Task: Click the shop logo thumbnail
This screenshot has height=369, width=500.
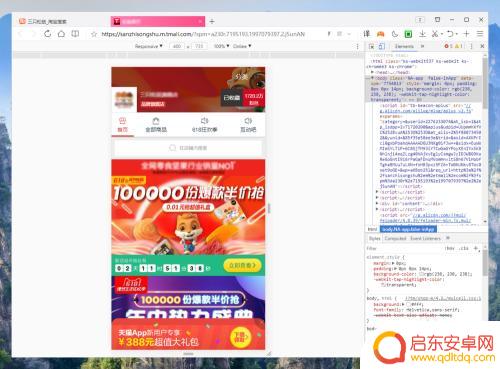Action: pyautogui.click(x=124, y=99)
